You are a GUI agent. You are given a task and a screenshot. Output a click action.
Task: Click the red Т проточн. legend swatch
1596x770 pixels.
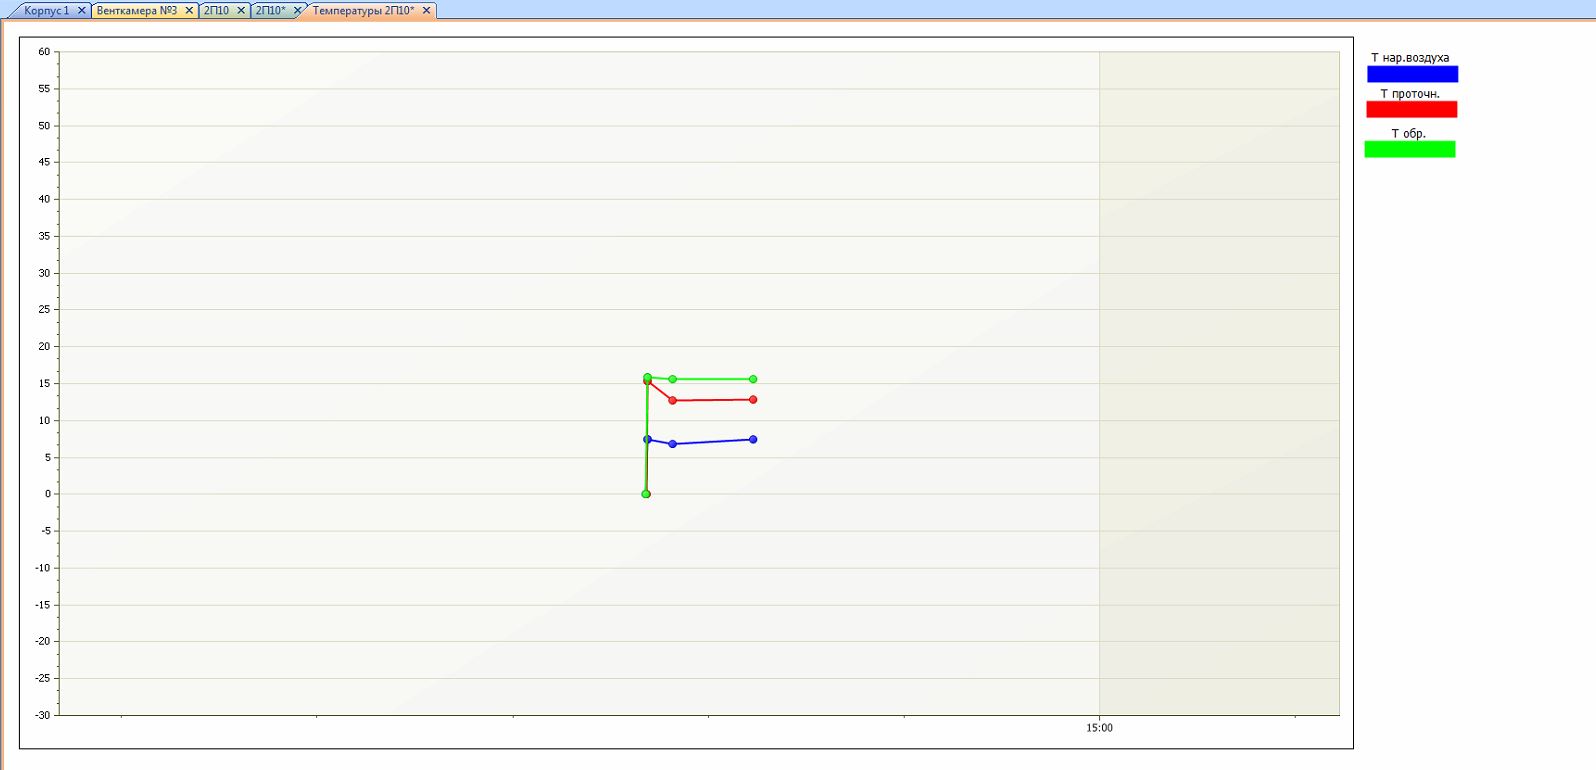tap(1411, 110)
